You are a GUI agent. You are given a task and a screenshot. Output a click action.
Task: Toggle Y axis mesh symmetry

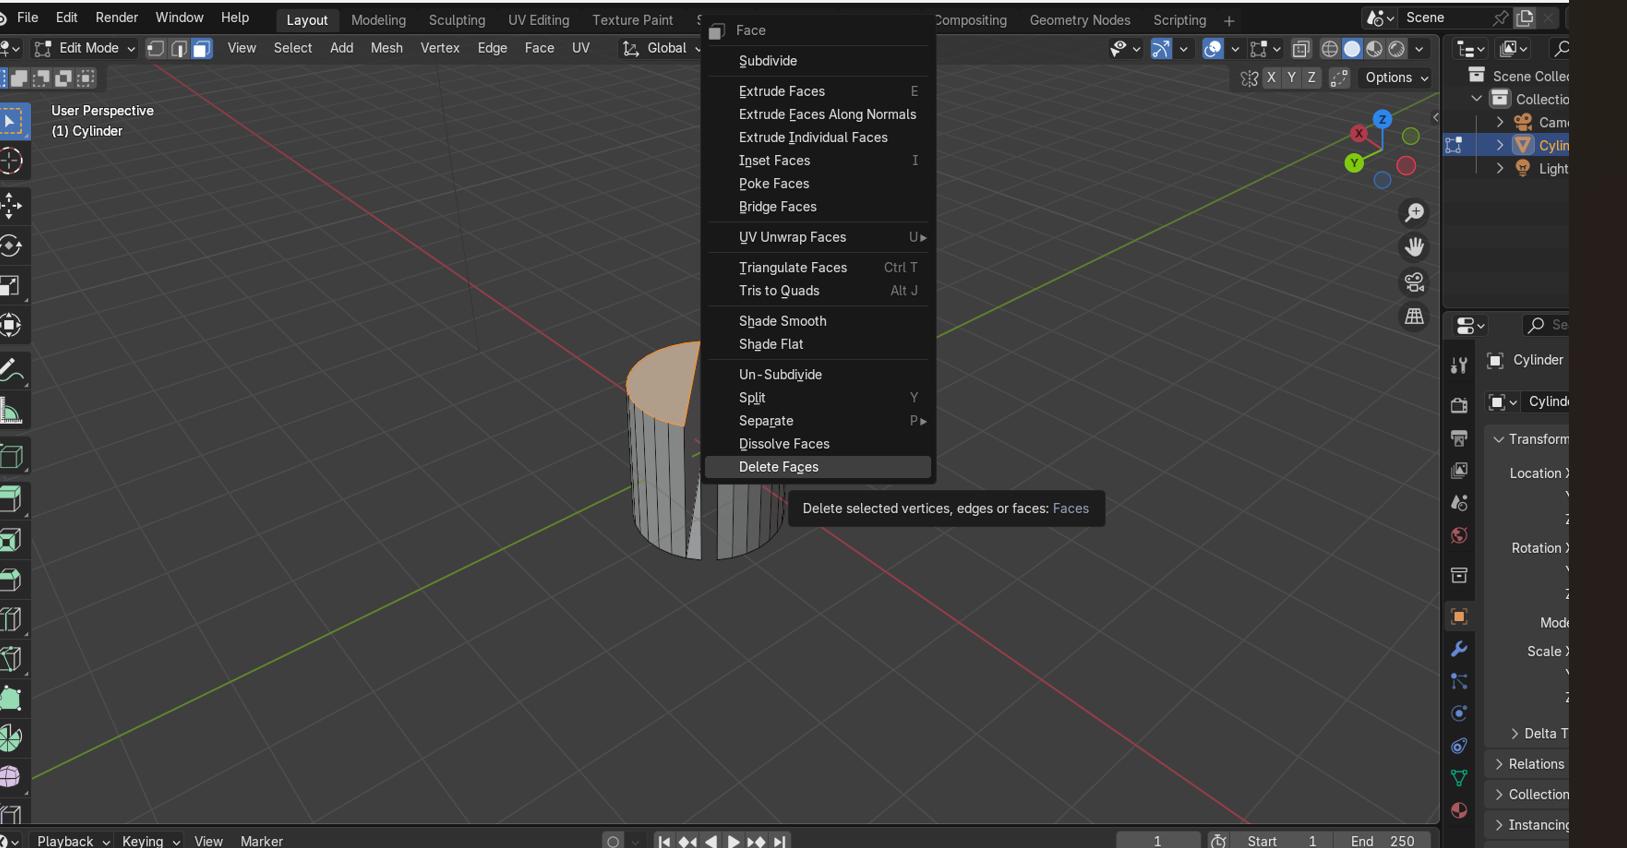click(1291, 77)
